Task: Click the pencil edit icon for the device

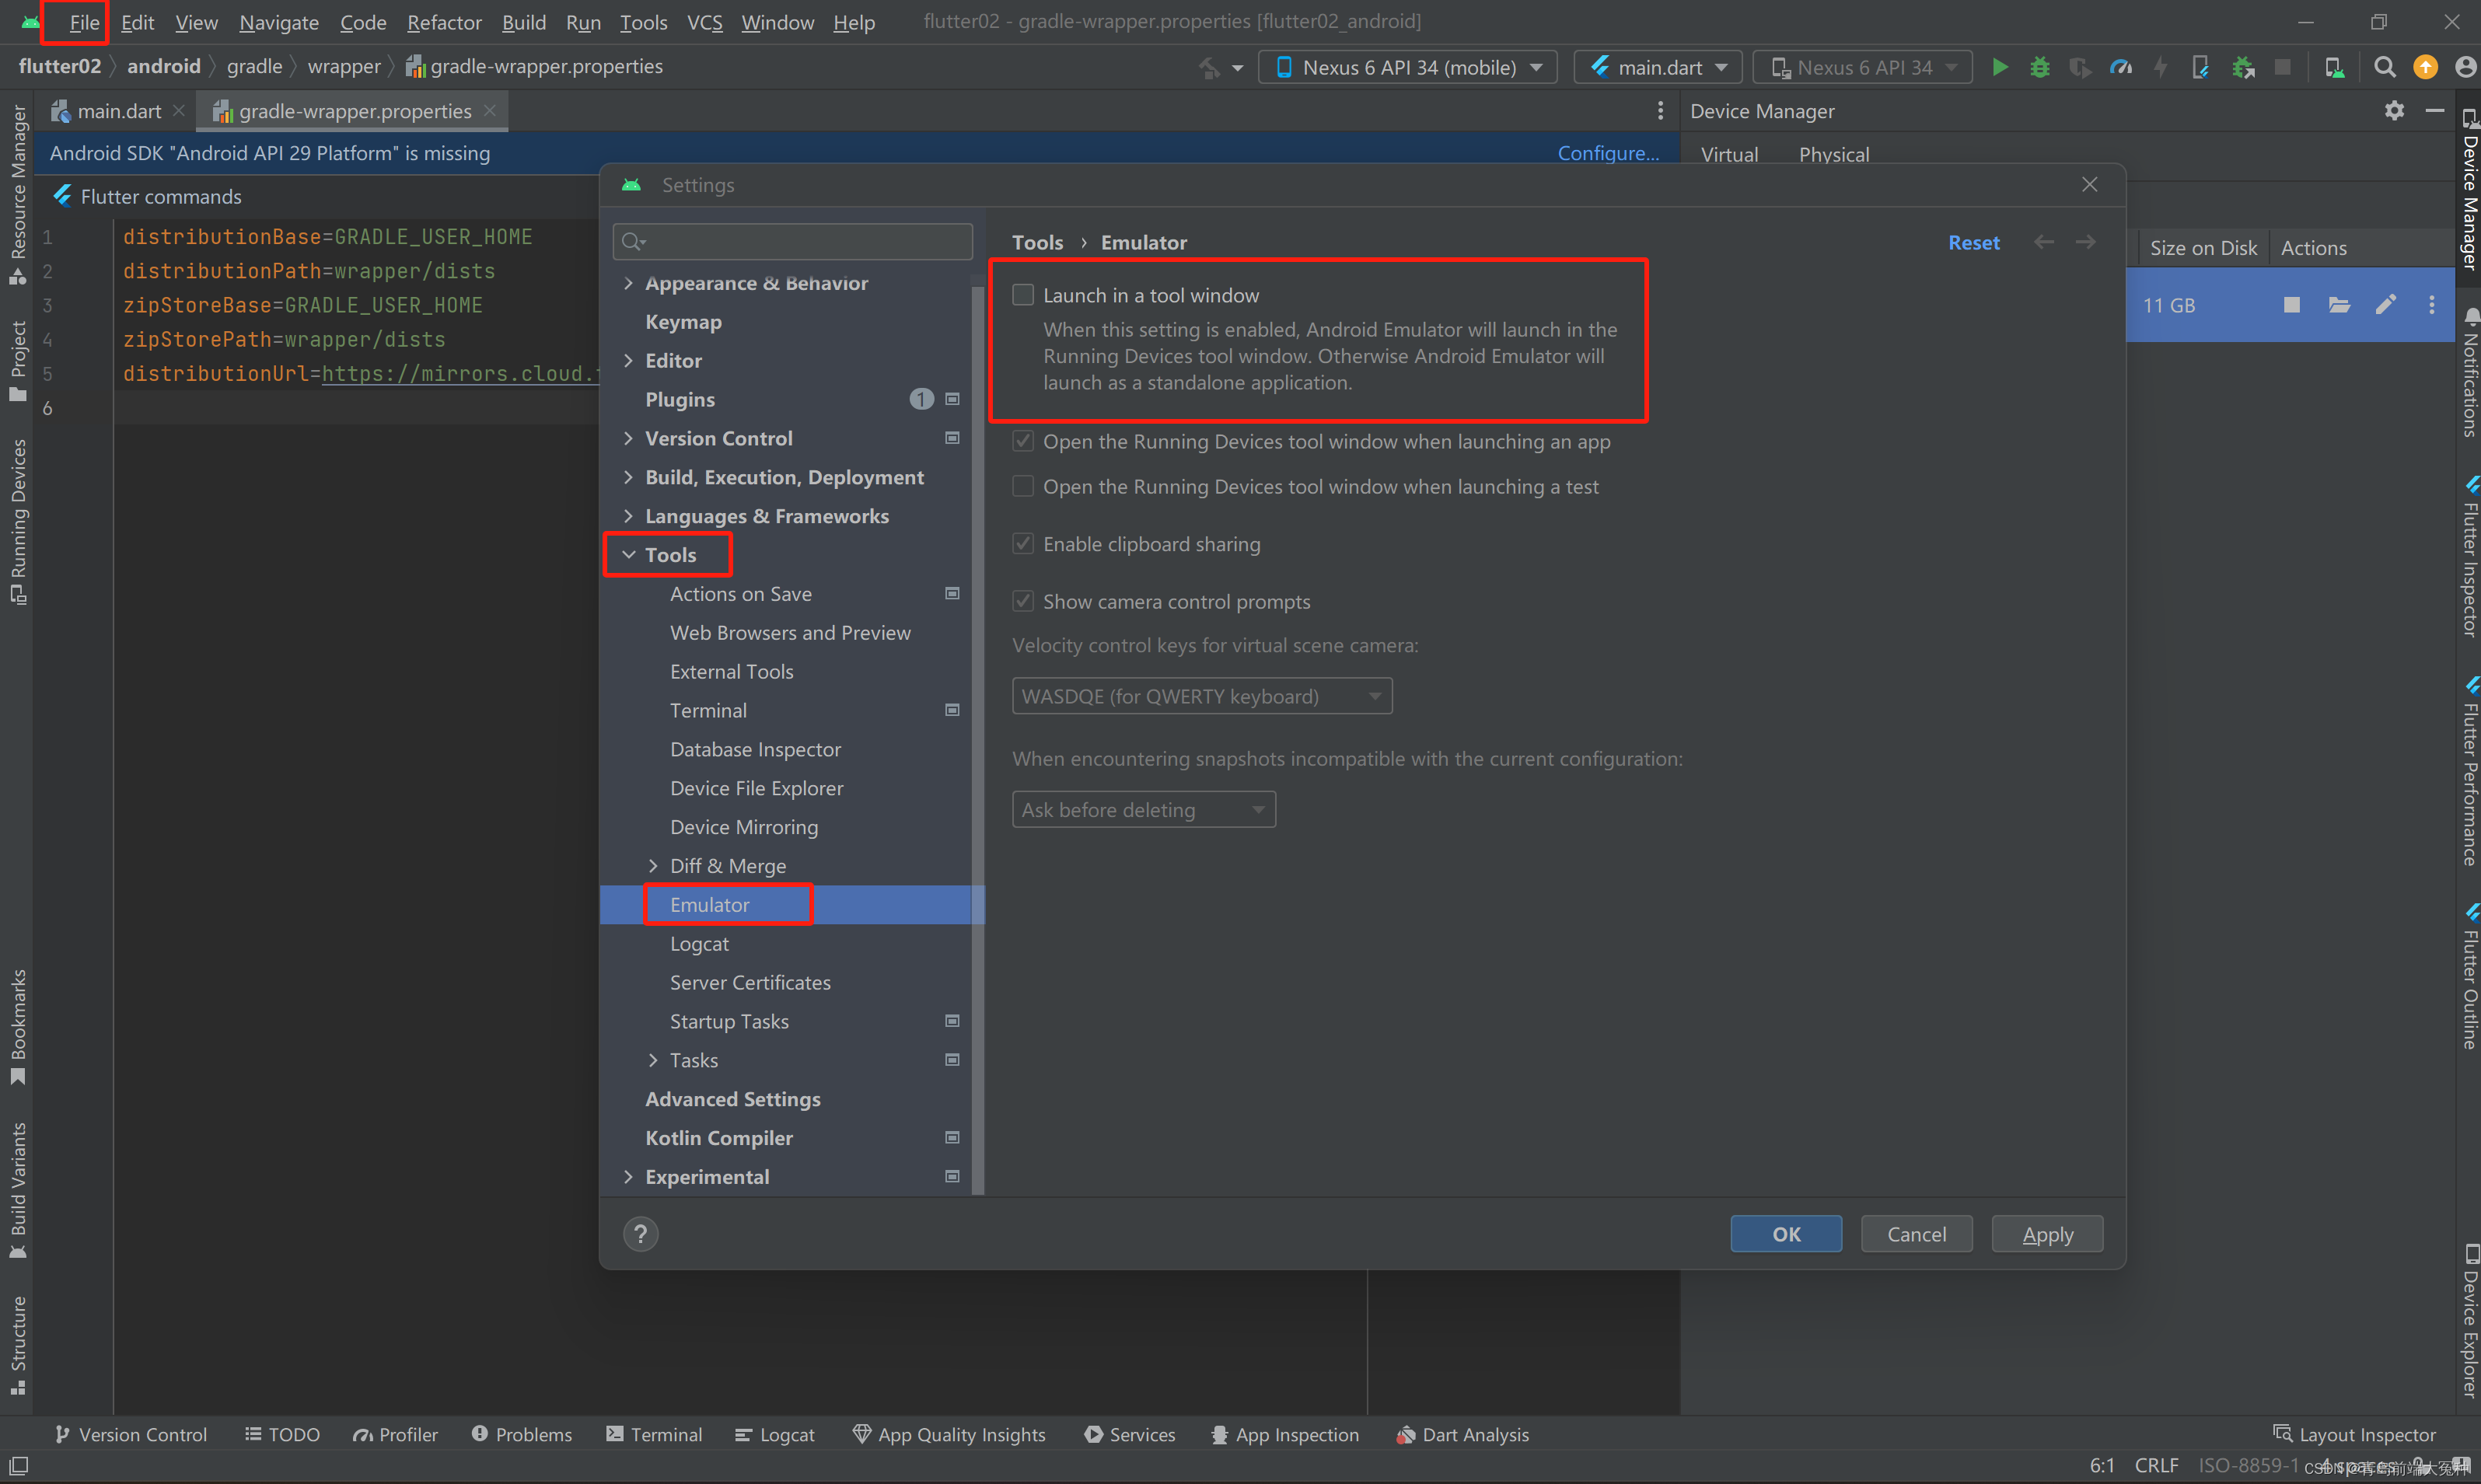Action: click(2385, 305)
